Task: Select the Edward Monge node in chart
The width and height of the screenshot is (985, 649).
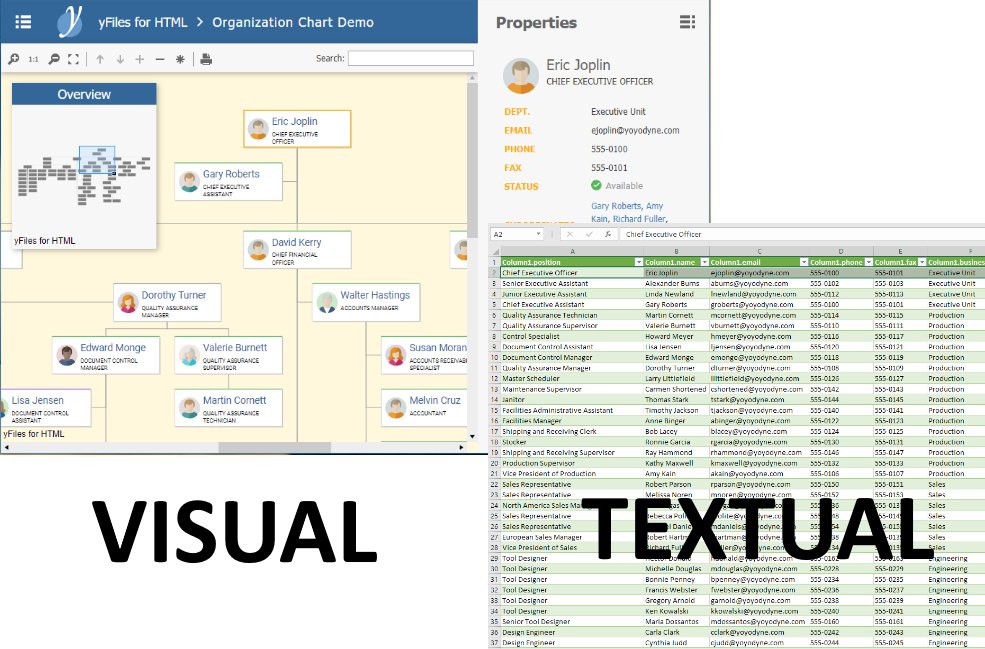Action: click(106, 355)
